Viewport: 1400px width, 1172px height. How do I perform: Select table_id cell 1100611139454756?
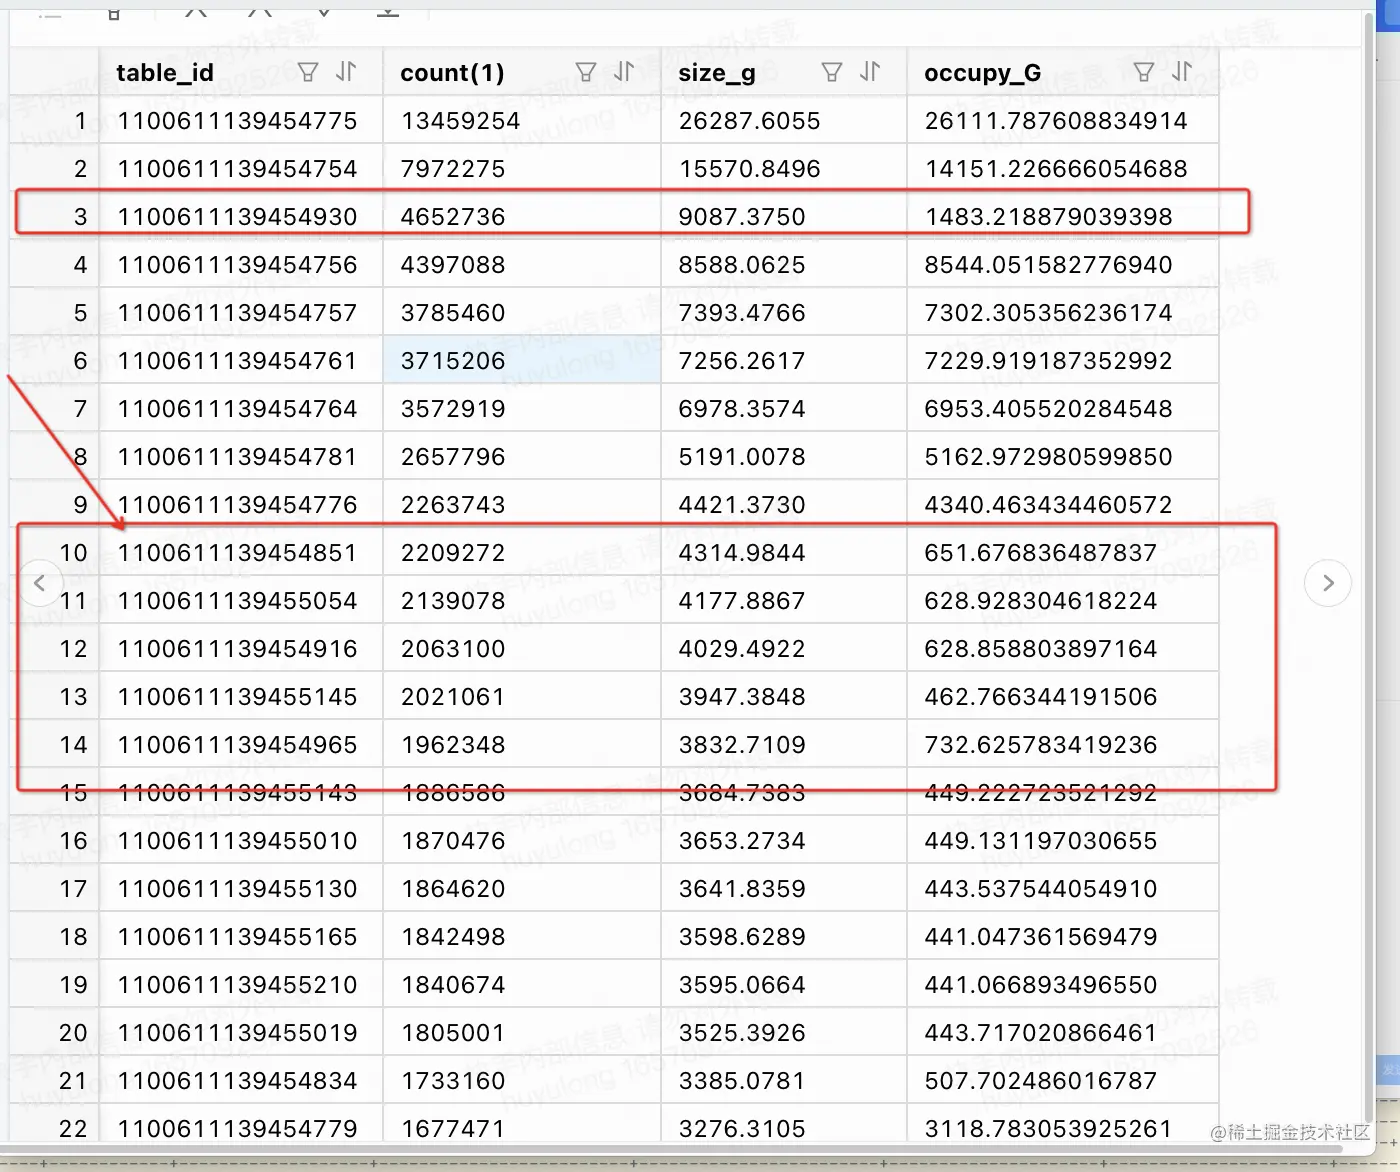(241, 265)
